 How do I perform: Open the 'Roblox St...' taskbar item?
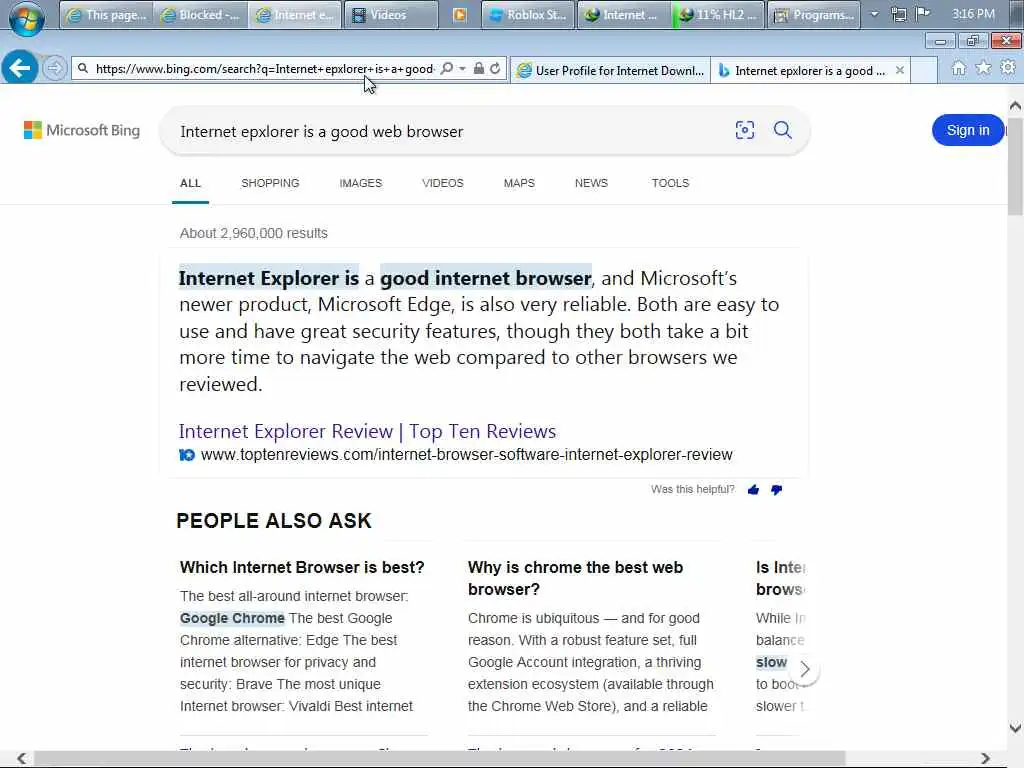[528, 14]
